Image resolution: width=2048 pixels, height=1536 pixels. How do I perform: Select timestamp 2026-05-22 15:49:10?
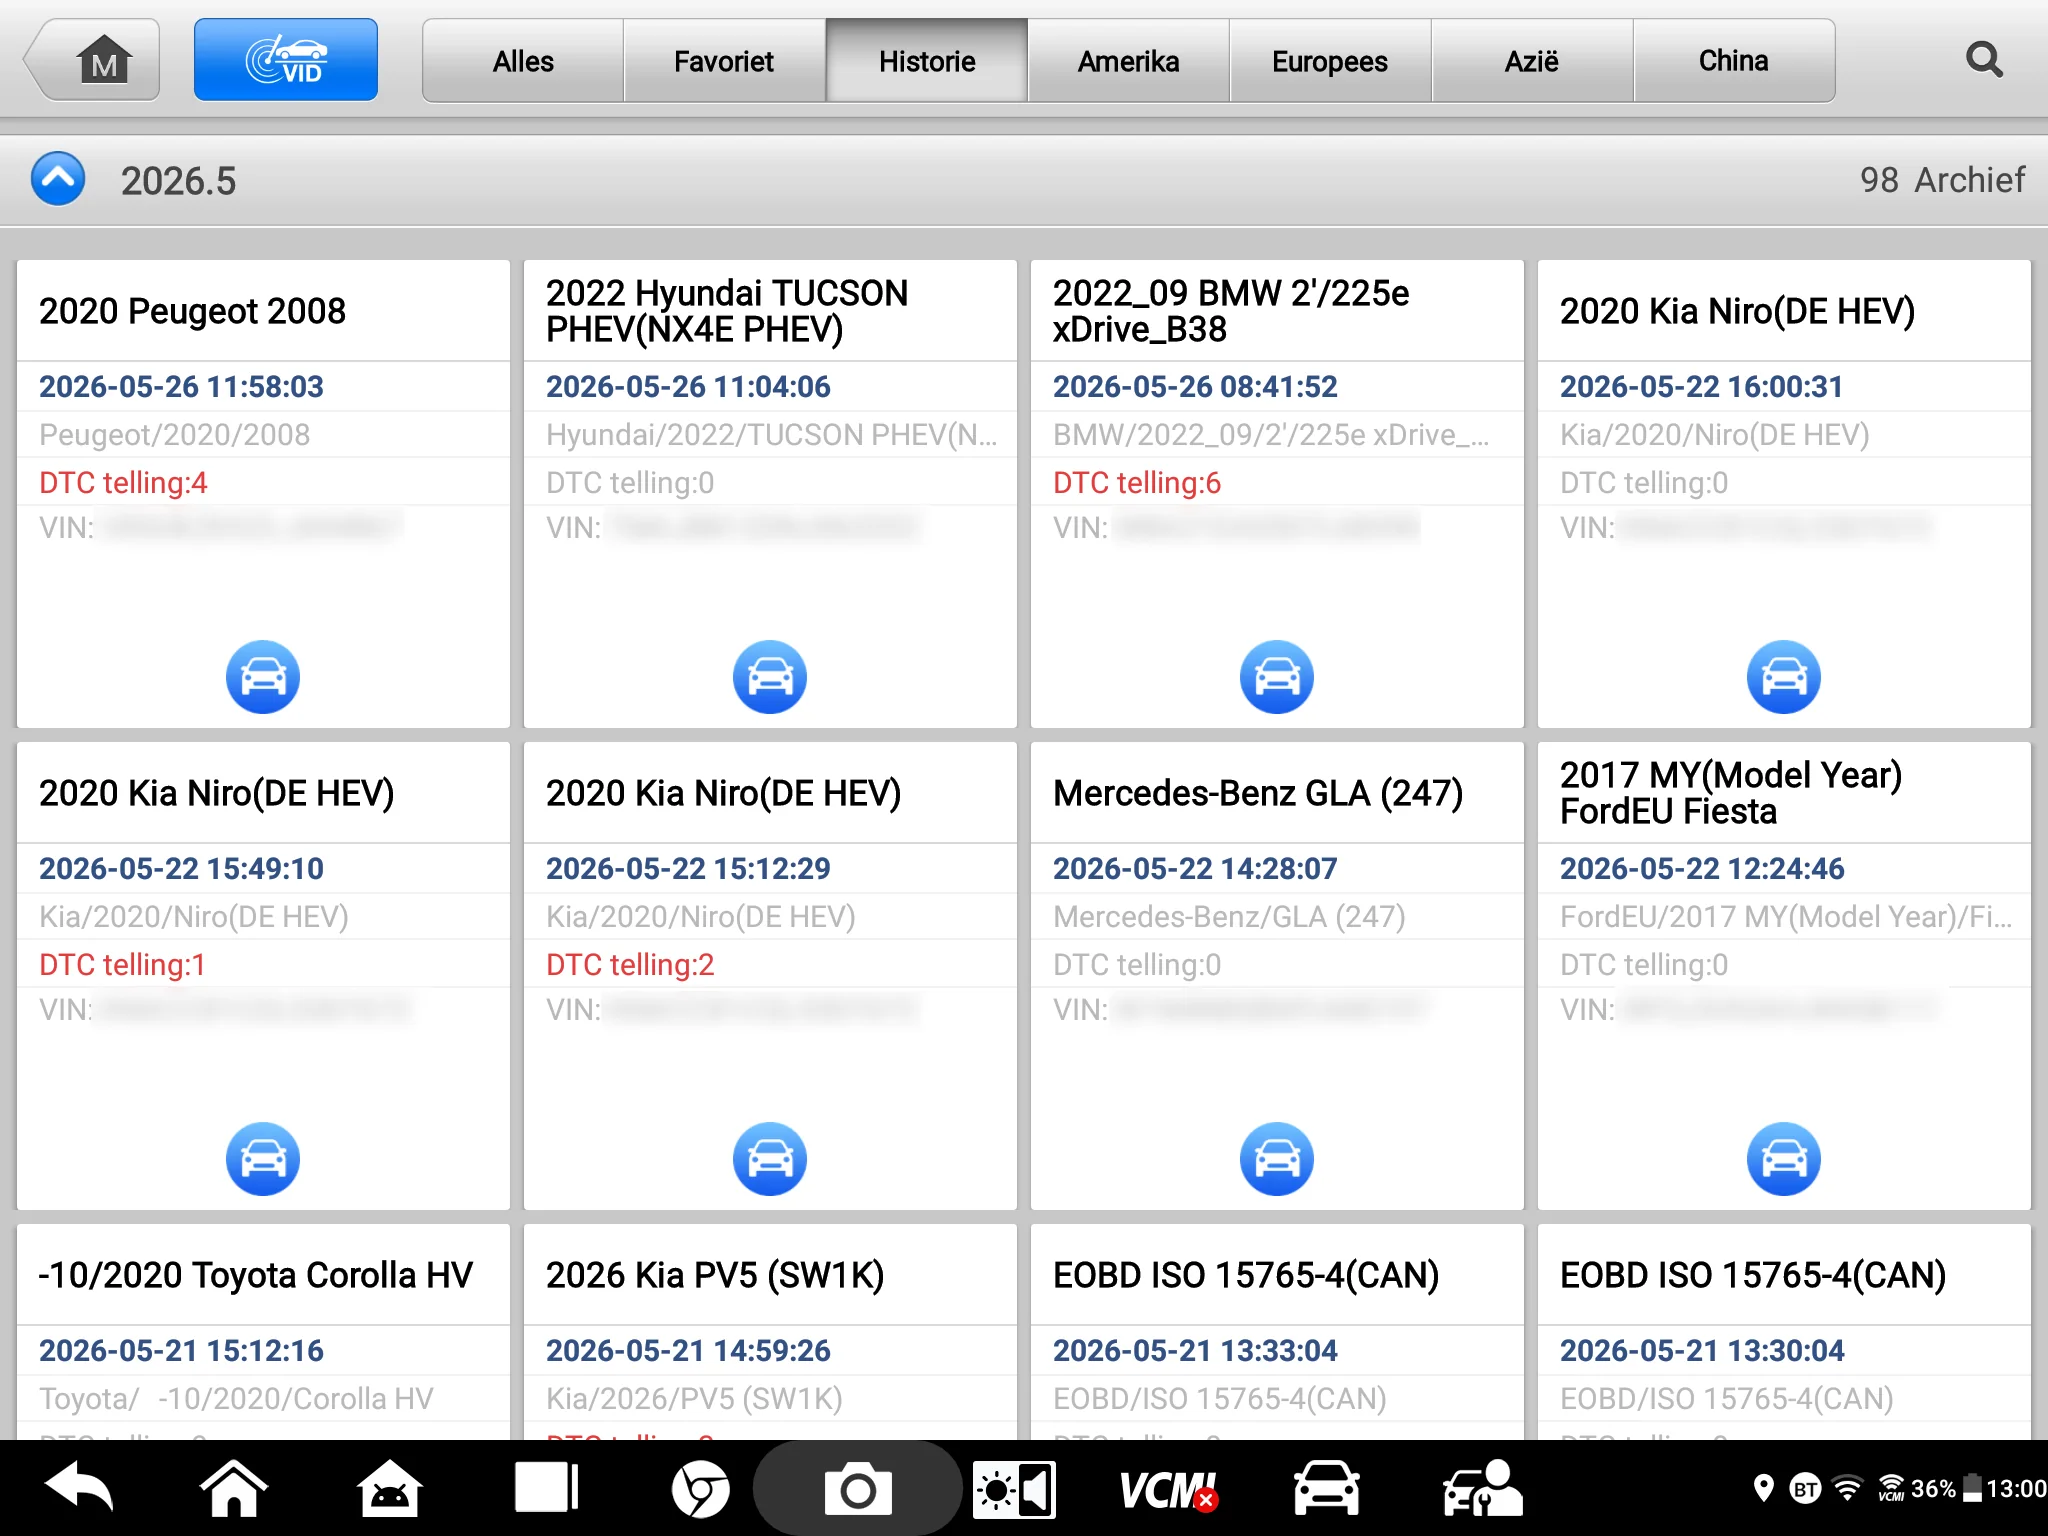(181, 868)
